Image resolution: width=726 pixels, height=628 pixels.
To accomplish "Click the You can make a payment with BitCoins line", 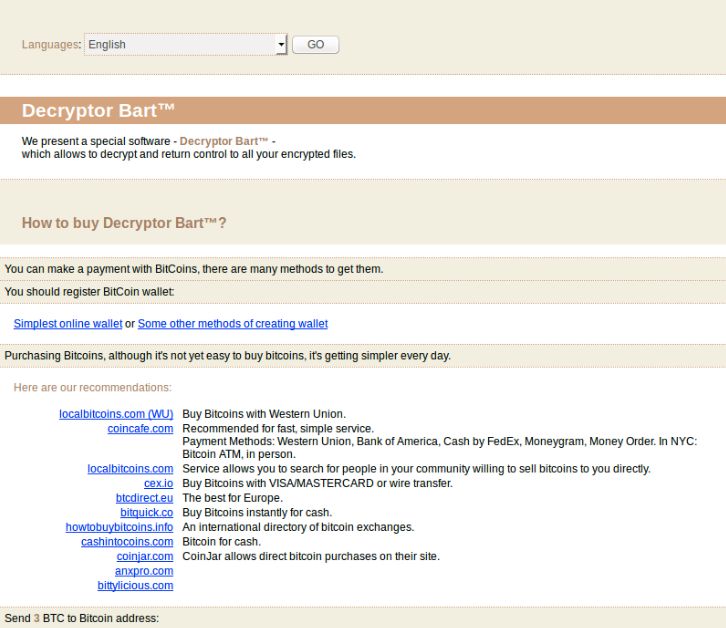I will tap(194, 269).
